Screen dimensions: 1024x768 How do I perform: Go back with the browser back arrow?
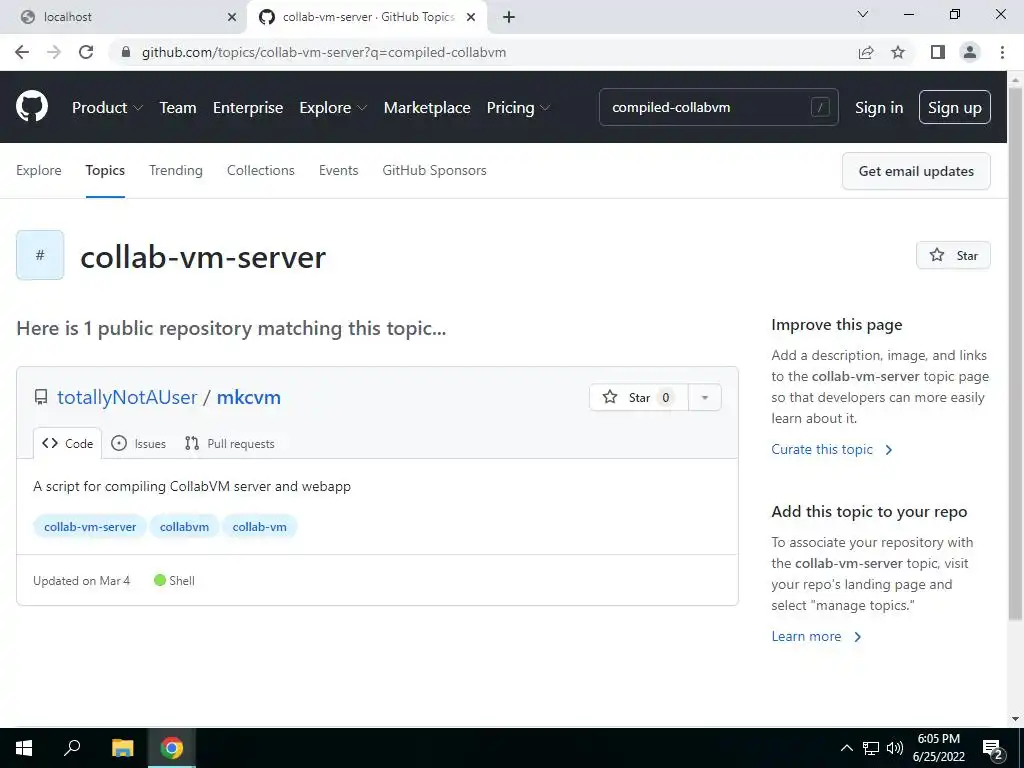[x=22, y=52]
